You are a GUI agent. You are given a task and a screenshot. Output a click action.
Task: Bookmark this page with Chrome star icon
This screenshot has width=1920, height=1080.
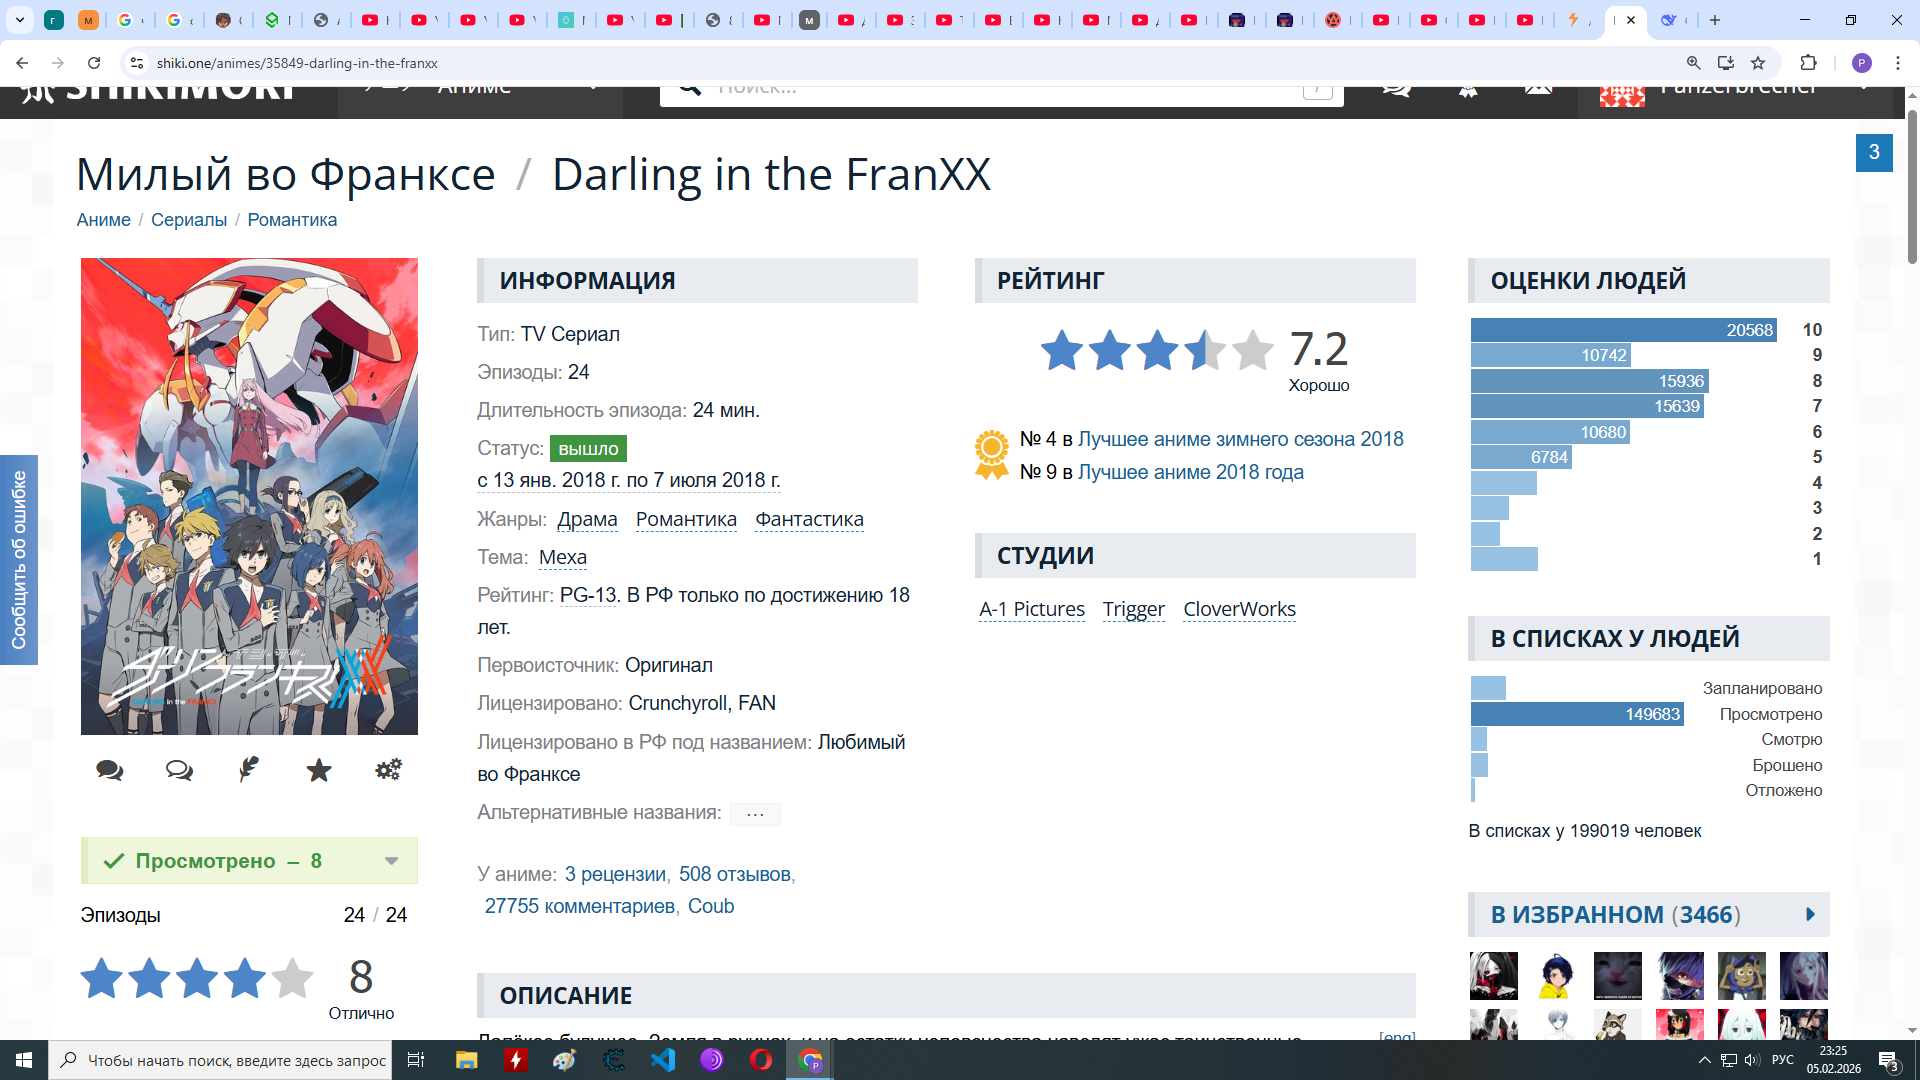(1758, 63)
